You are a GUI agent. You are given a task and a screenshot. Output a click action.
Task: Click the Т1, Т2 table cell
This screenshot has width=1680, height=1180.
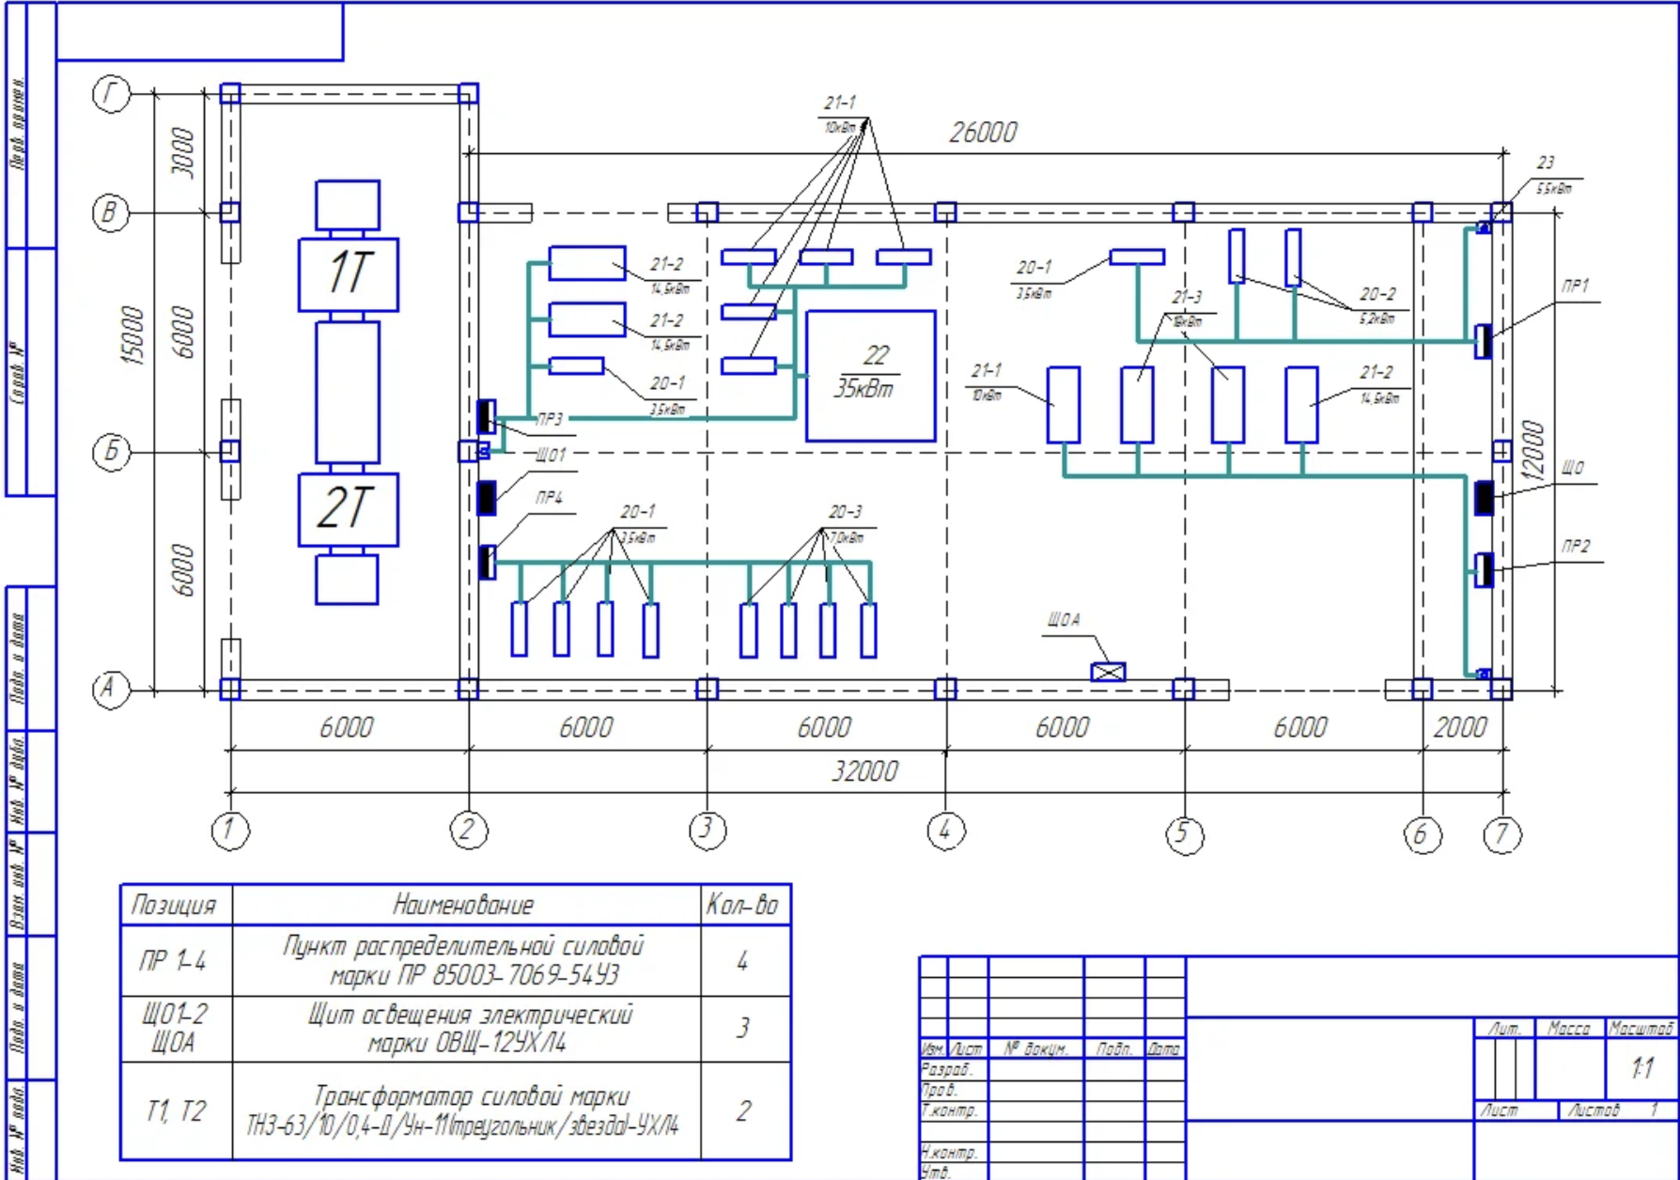(175, 1111)
